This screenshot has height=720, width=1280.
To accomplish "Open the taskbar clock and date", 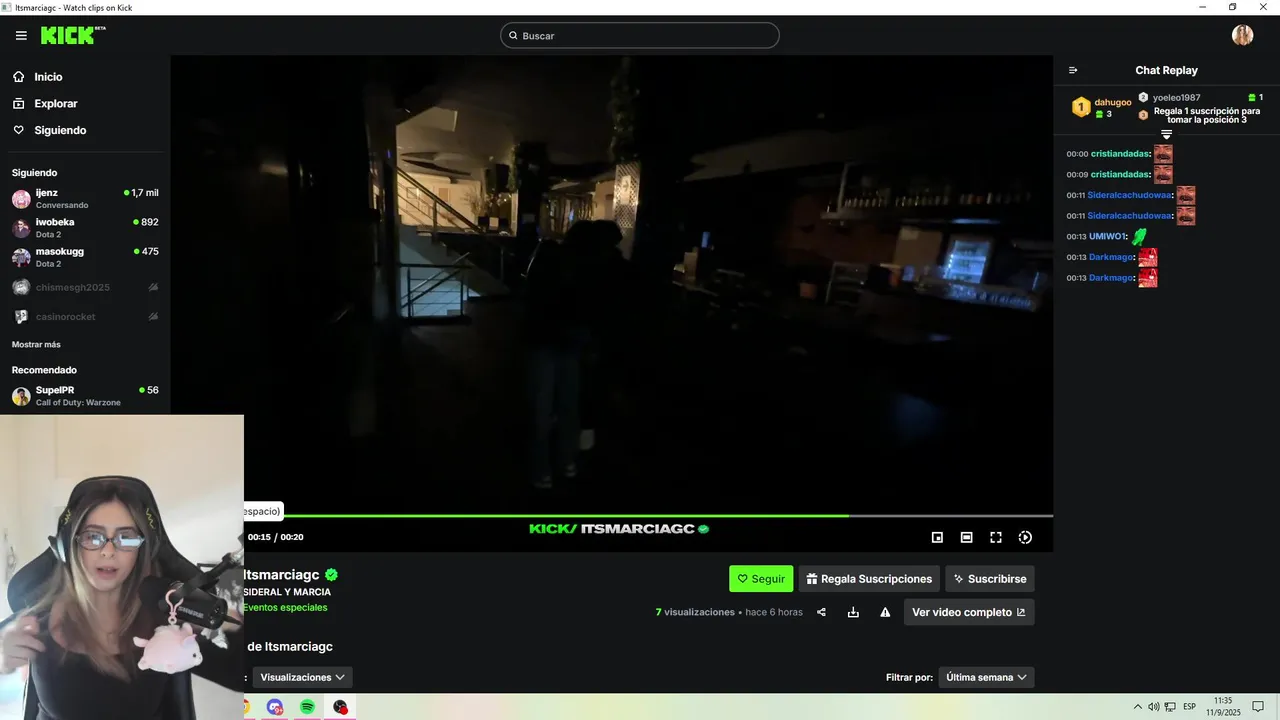I will click(x=1223, y=707).
